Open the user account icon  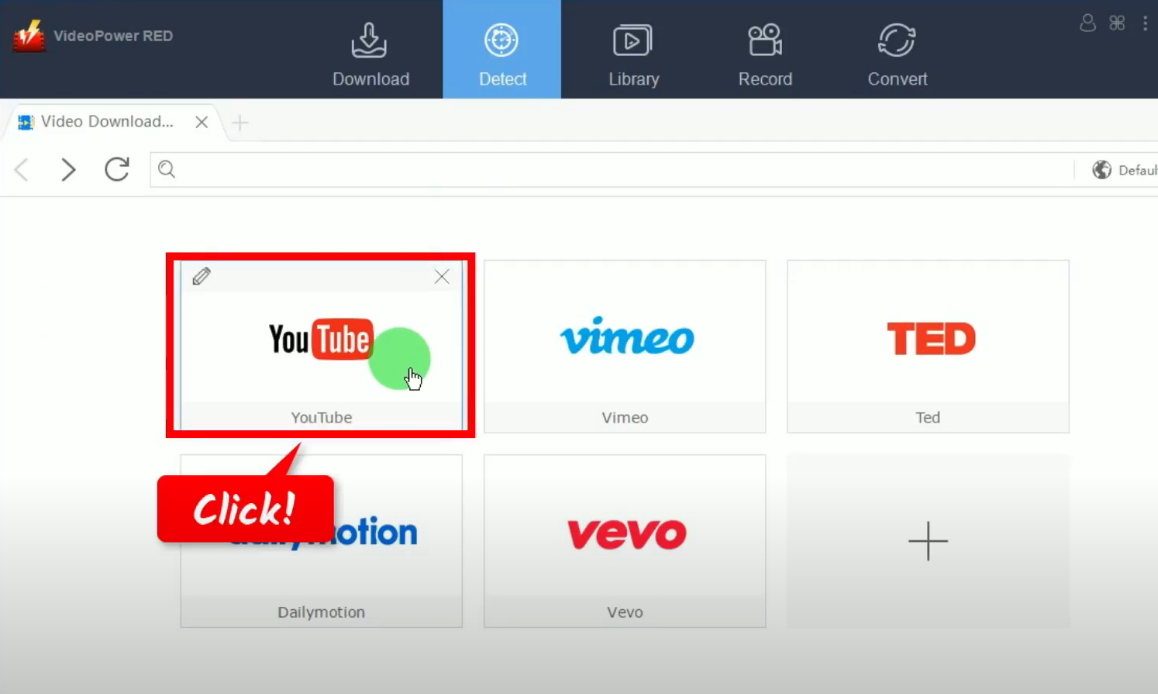(1088, 23)
